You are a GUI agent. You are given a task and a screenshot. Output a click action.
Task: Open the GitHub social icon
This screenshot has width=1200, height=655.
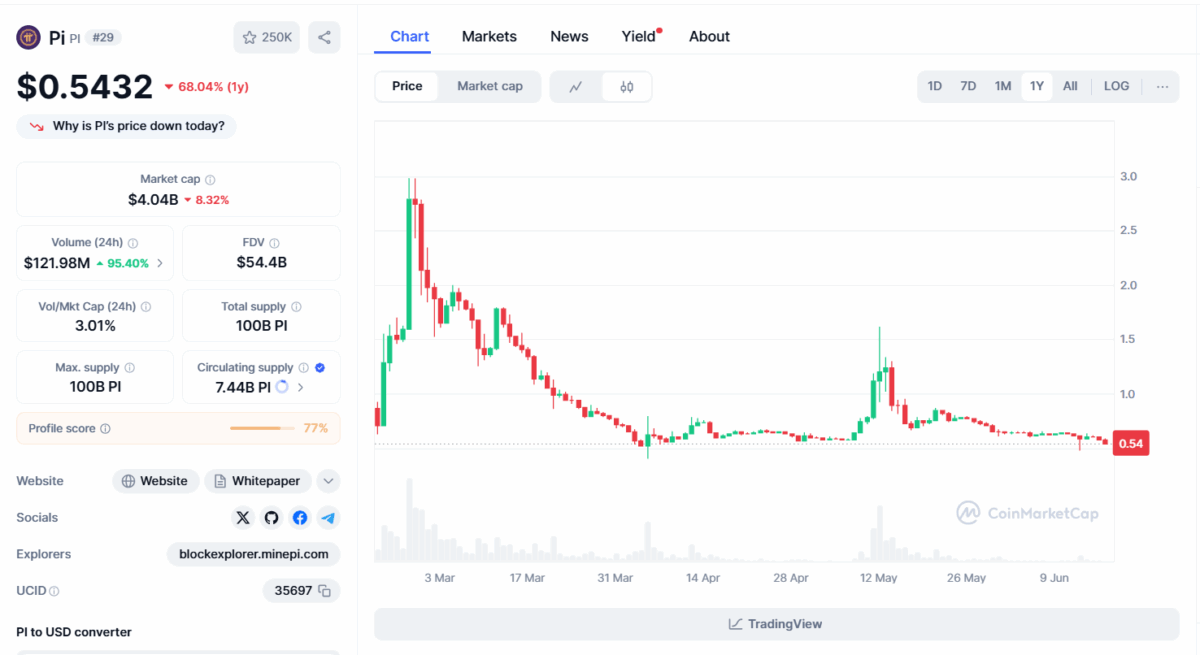point(271,518)
